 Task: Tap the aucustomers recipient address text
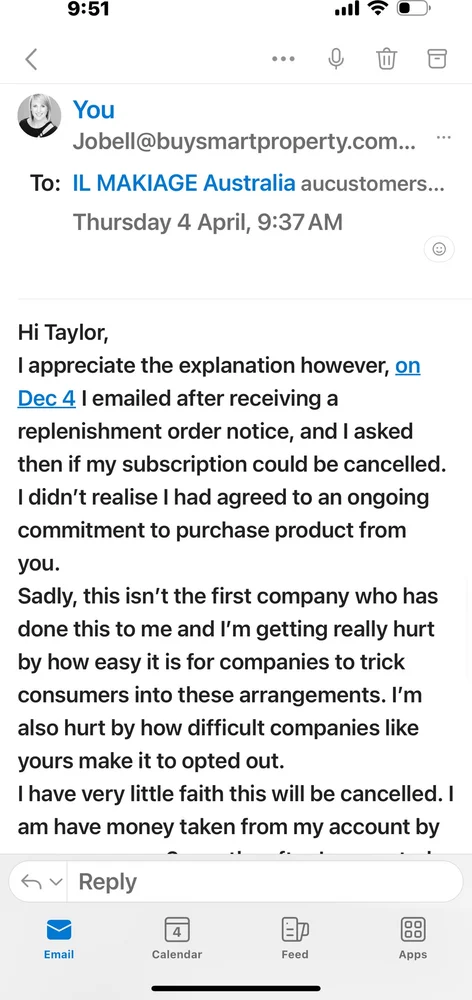click(372, 184)
